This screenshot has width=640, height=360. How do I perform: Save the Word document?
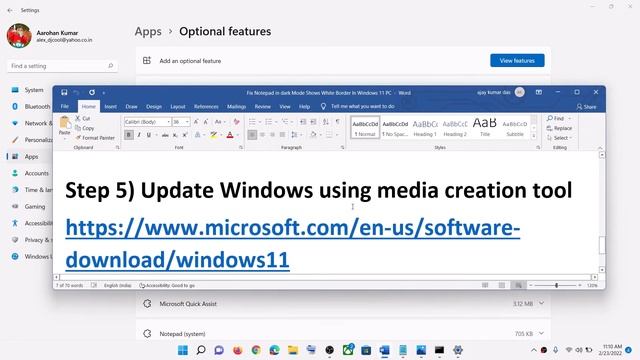click(64, 93)
